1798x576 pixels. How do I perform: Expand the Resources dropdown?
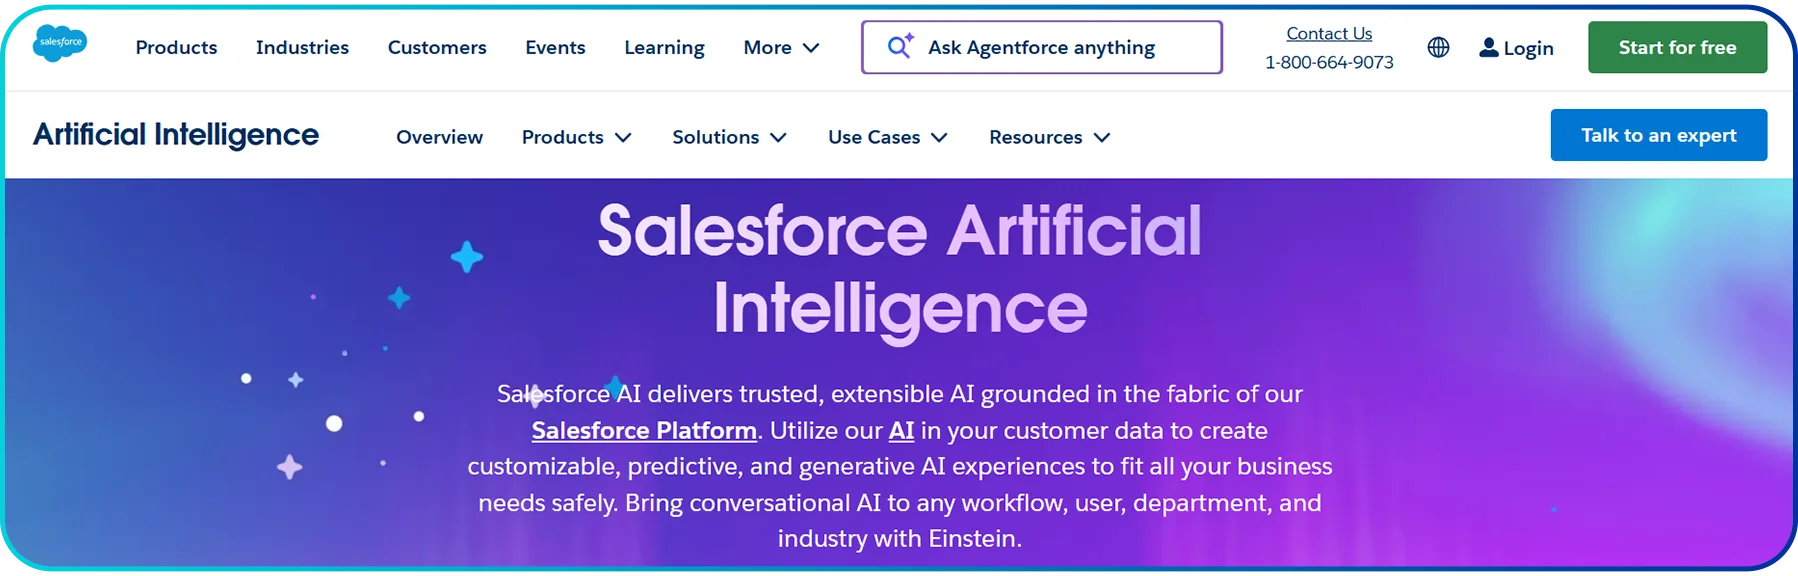click(x=1048, y=137)
